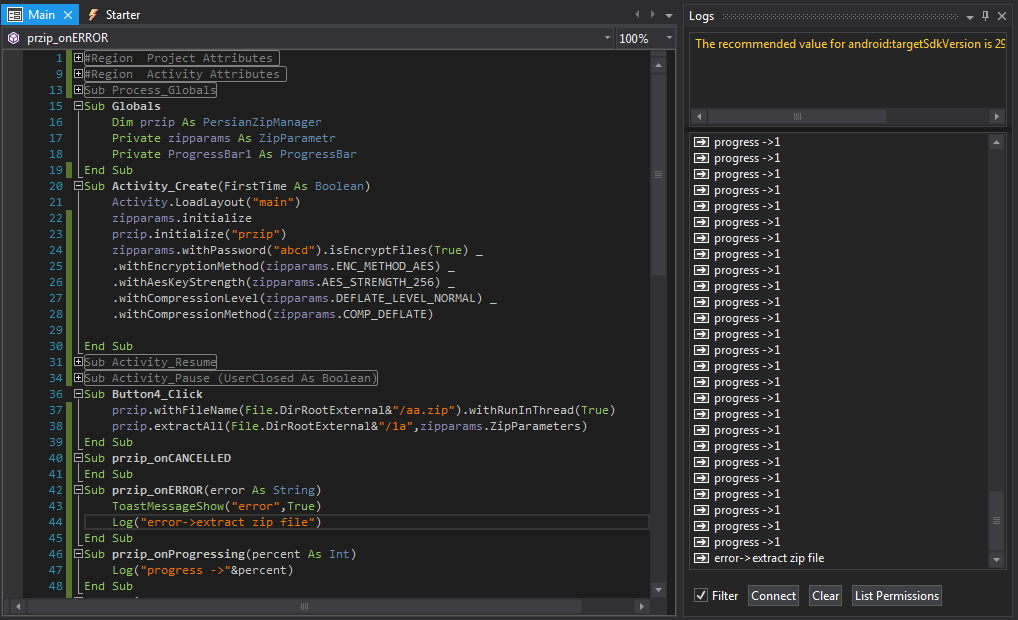
Task: Open the Logs window position menu arrow
Action: (969, 16)
